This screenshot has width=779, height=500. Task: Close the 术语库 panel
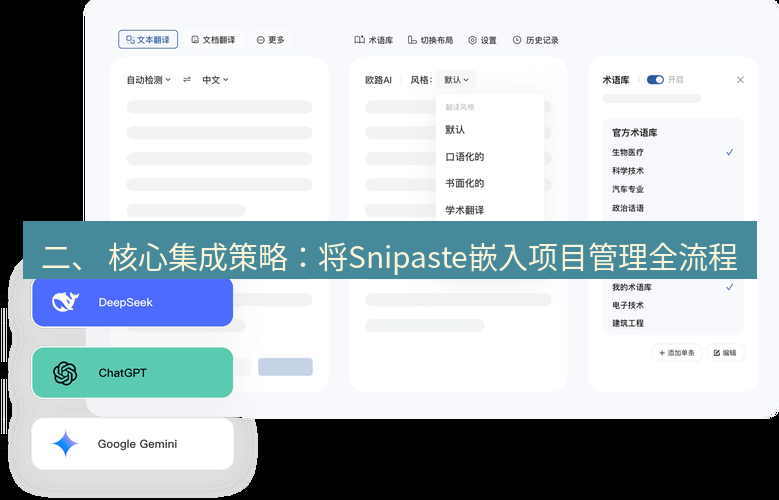pyautogui.click(x=740, y=80)
